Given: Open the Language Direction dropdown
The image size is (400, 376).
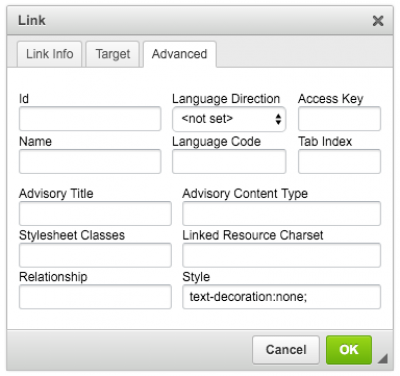Looking at the screenshot, I should tap(229, 119).
